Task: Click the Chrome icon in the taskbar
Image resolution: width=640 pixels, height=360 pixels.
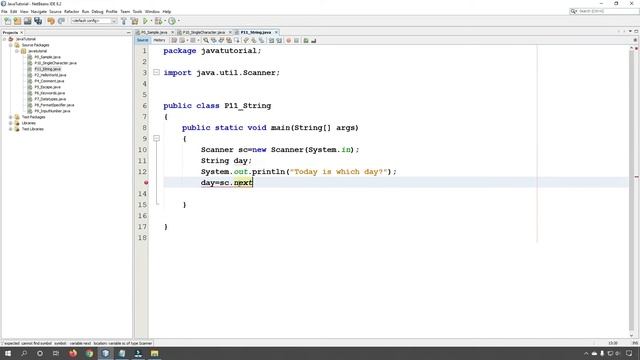Action: tap(89, 353)
